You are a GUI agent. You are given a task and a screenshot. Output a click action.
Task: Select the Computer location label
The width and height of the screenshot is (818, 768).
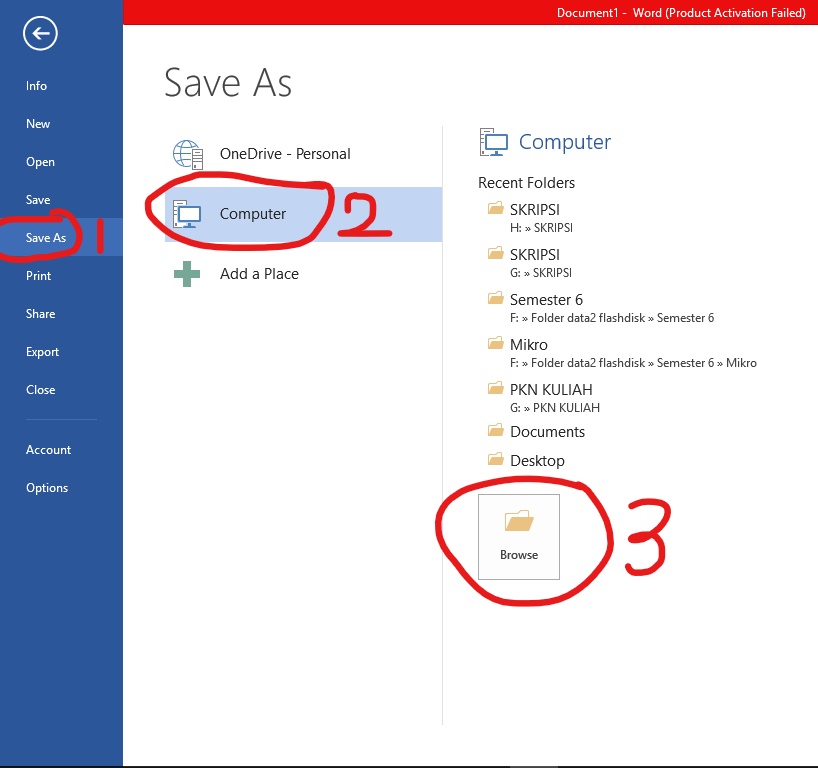coord(252,214)
